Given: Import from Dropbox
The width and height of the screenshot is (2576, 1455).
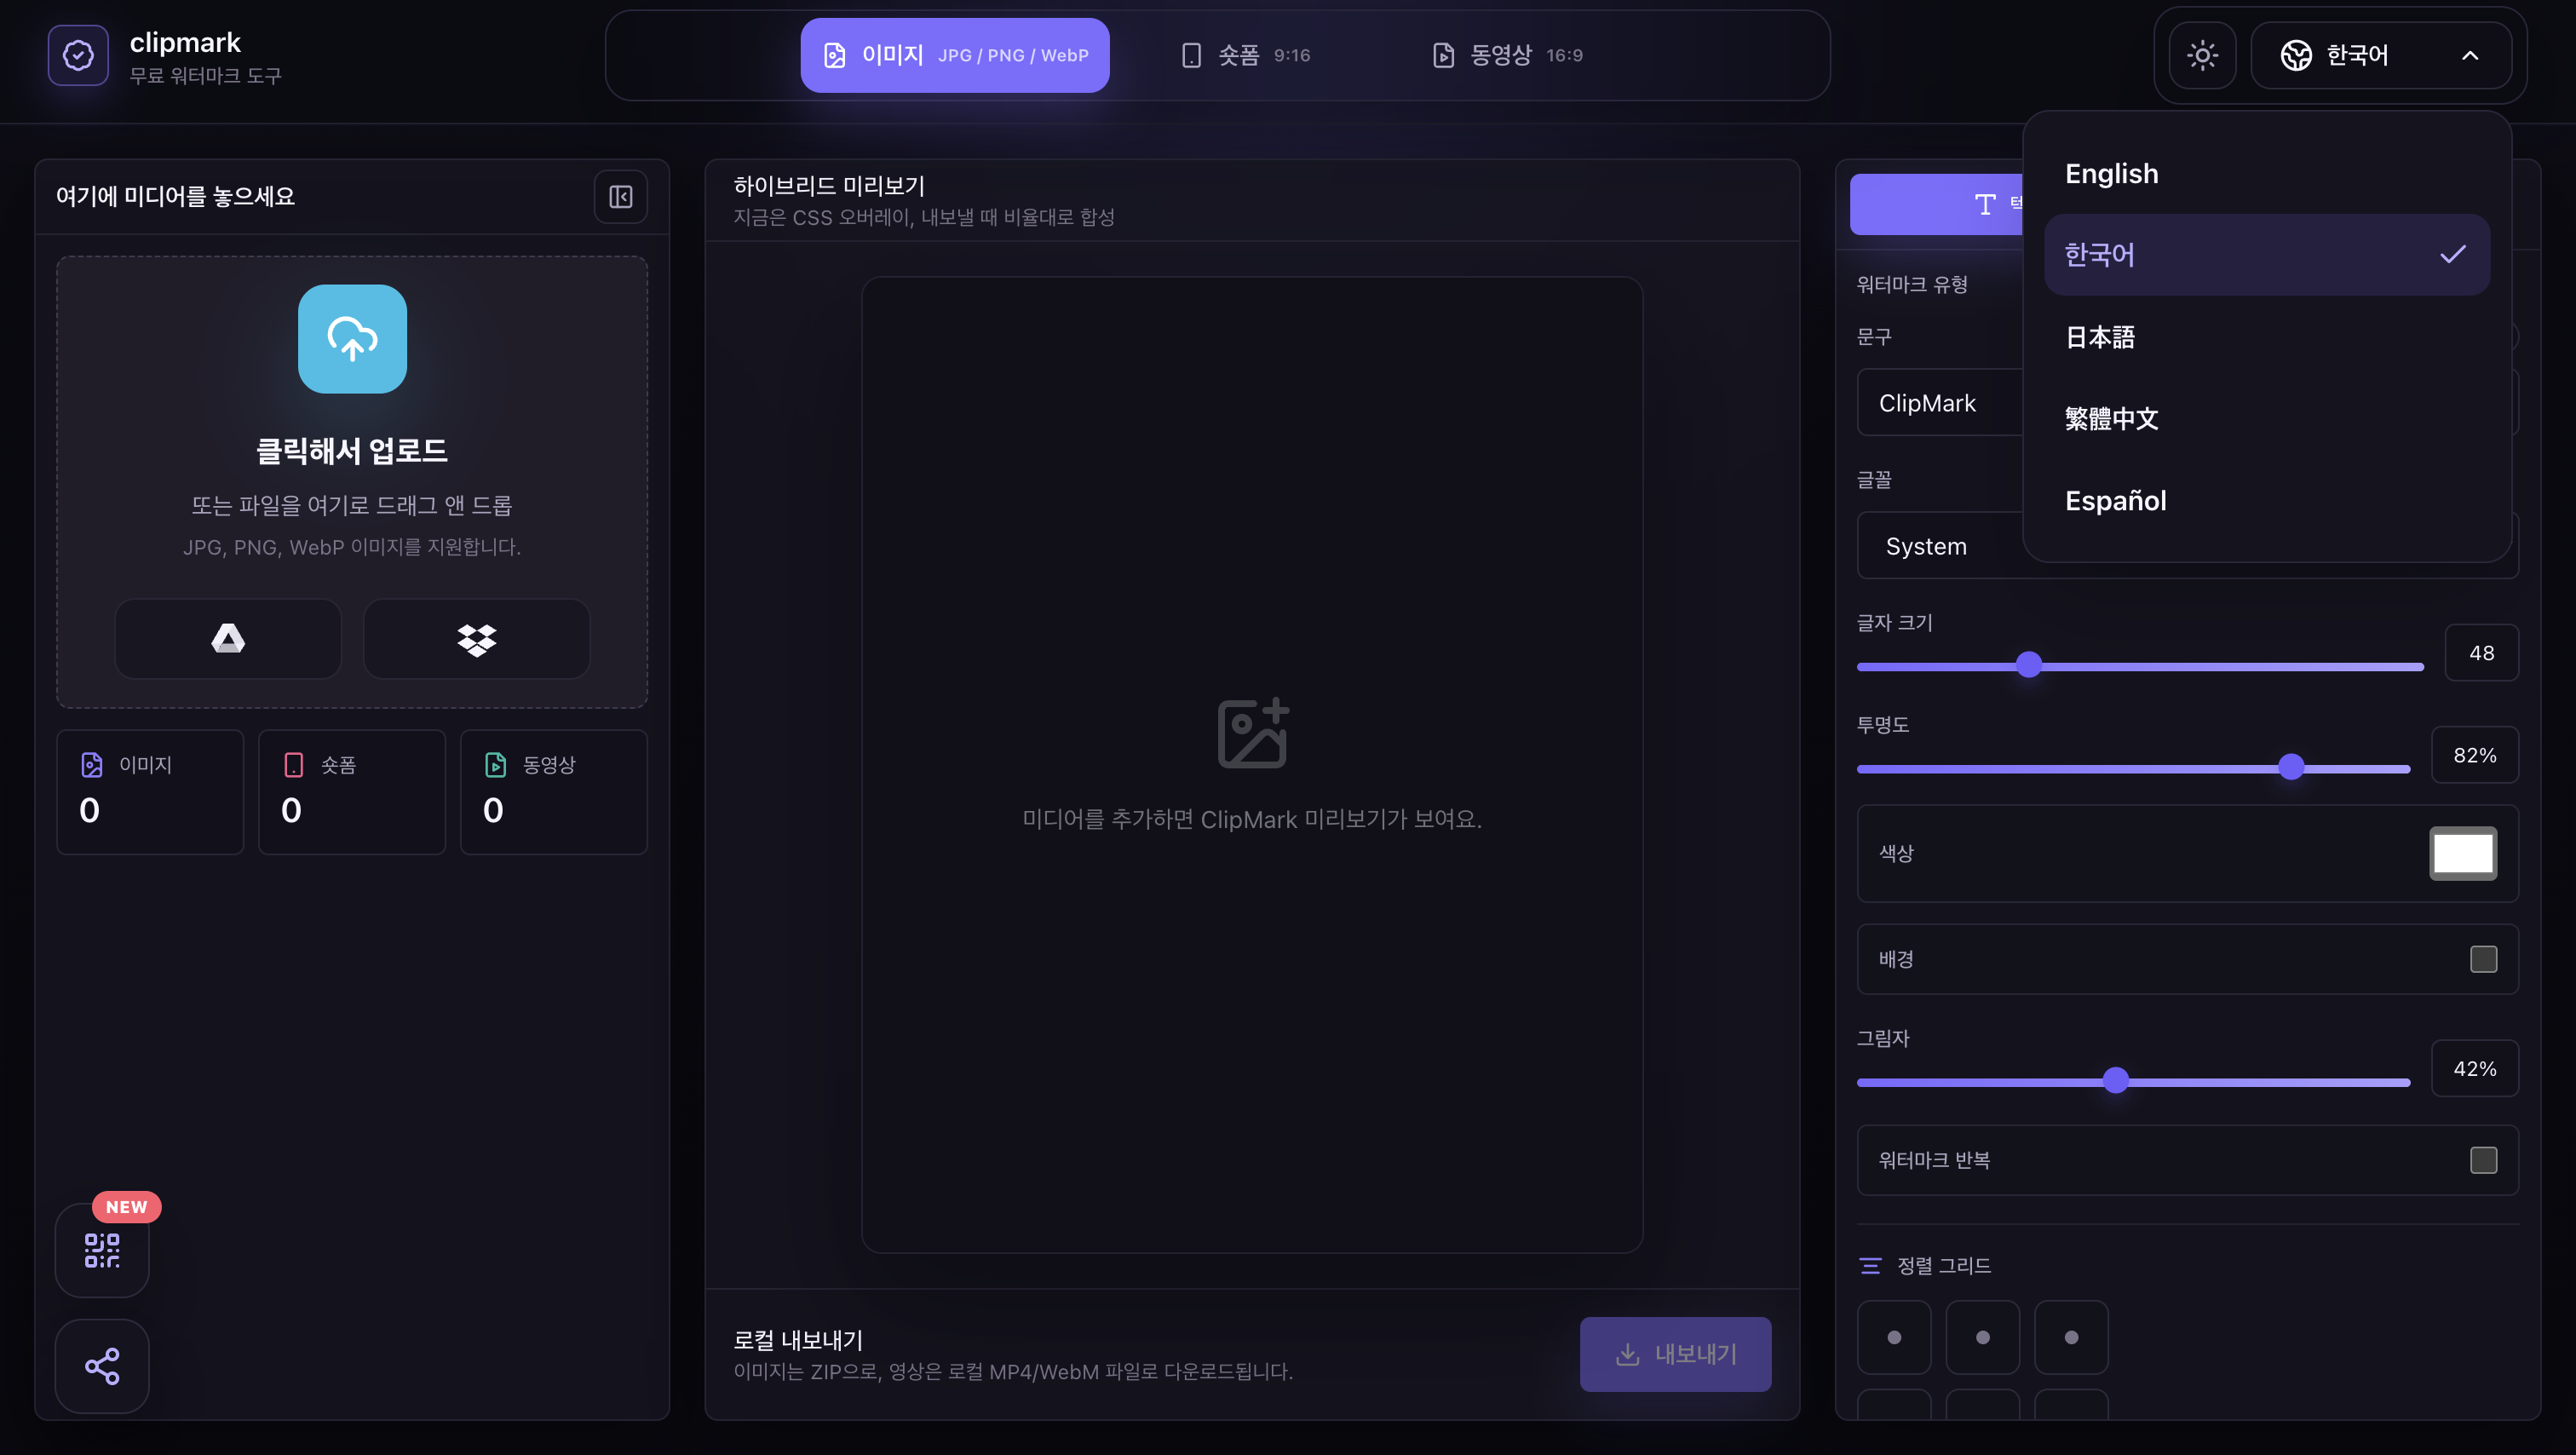Looking at the screenshot, I should point(476,638).
